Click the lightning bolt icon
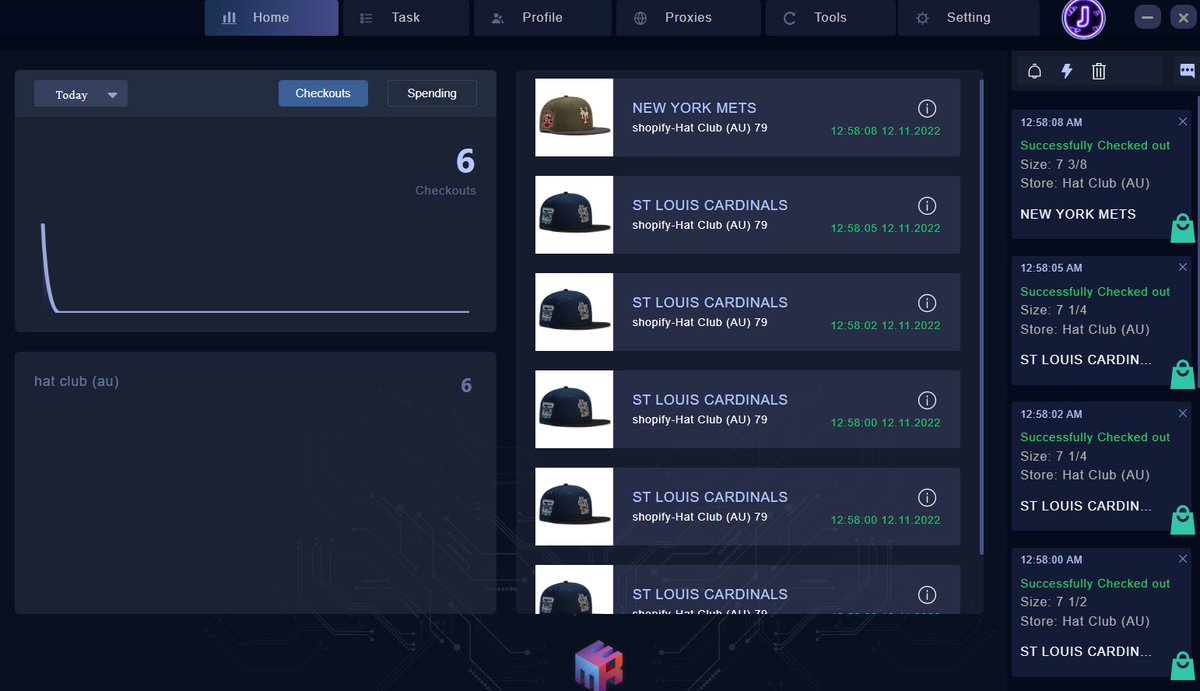 tap(1067, 71)
